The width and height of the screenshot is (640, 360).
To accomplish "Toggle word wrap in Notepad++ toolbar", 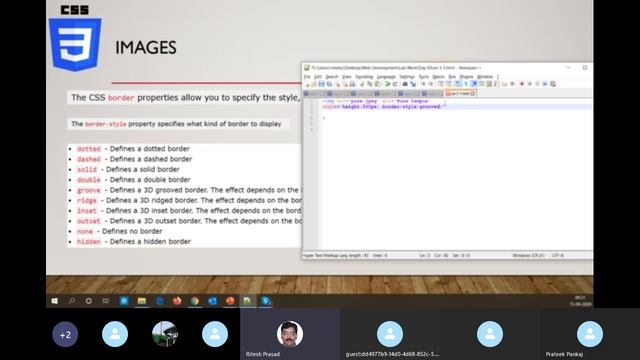I will pyautogui.click(x=458, y=84).
